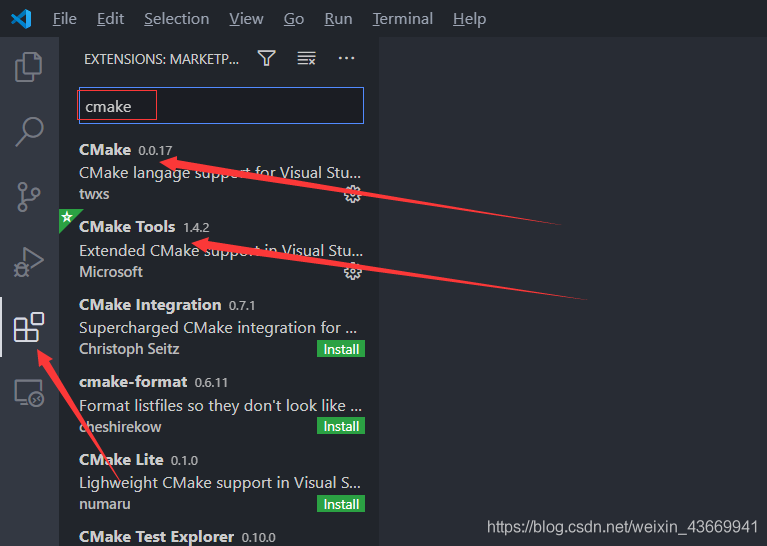767x546 pixels.
Task: Open the Source Control view
Action: pyautogui.click(x=29, y=197)
